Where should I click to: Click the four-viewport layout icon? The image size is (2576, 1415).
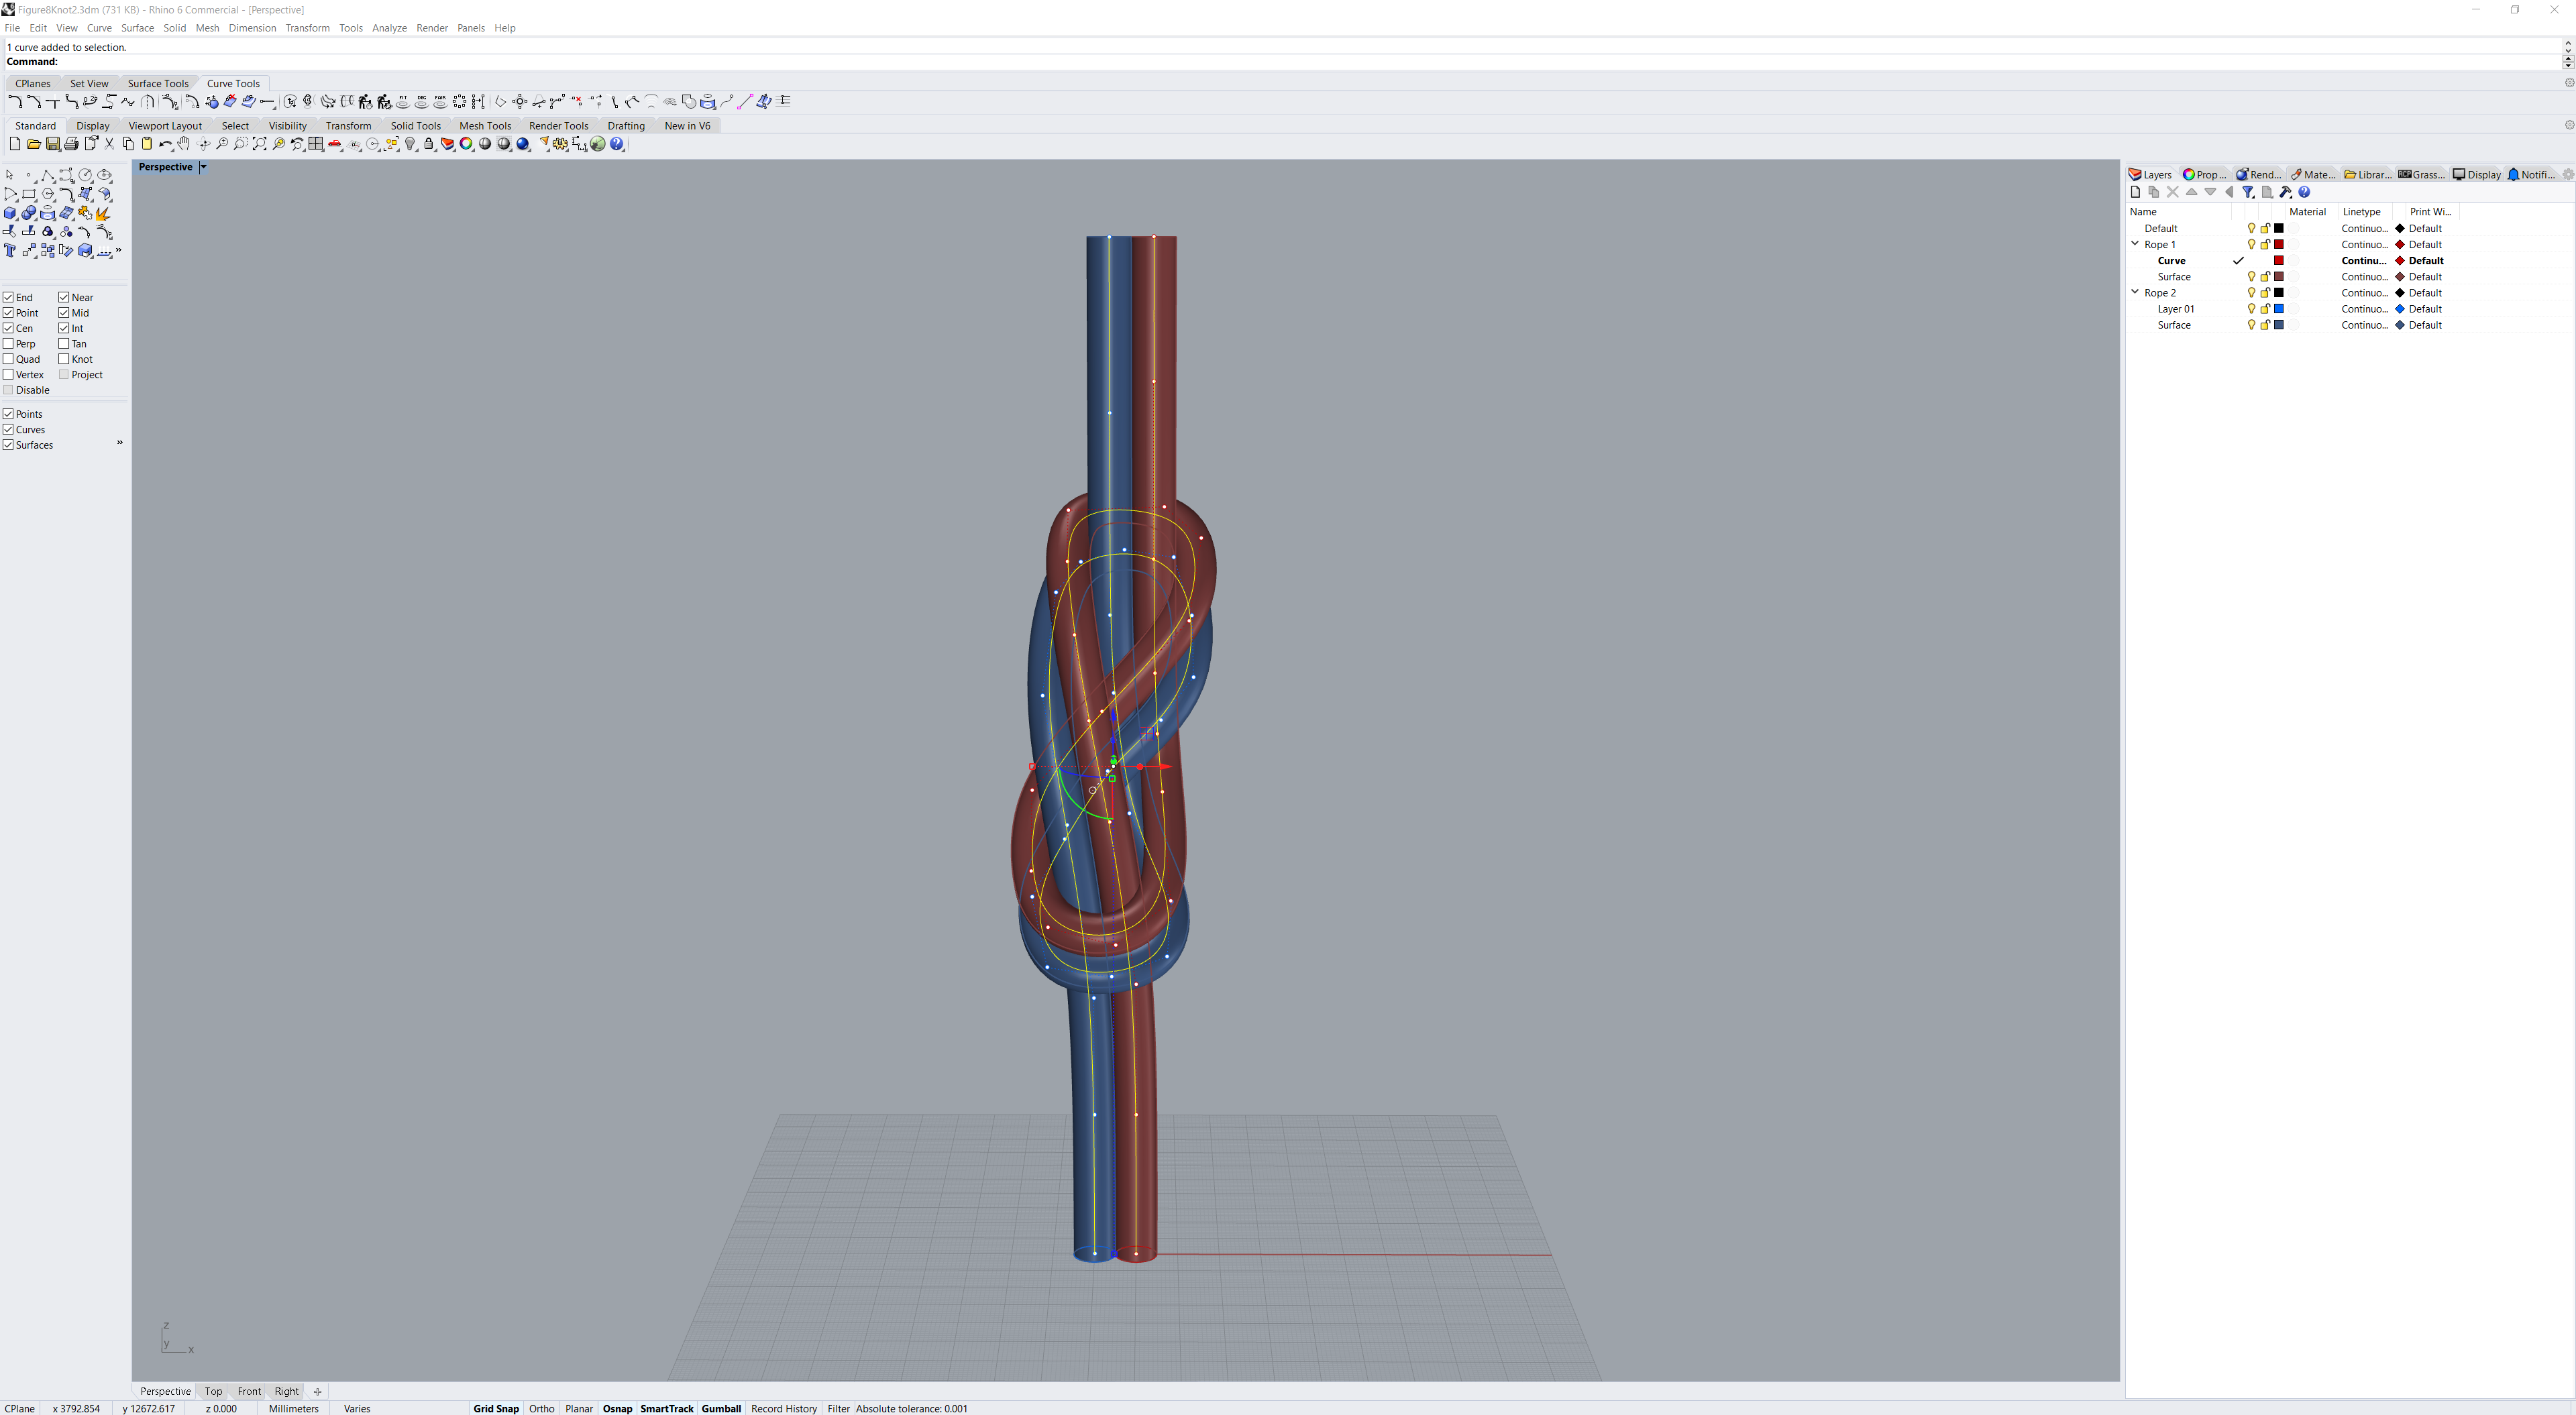point(316,144)
